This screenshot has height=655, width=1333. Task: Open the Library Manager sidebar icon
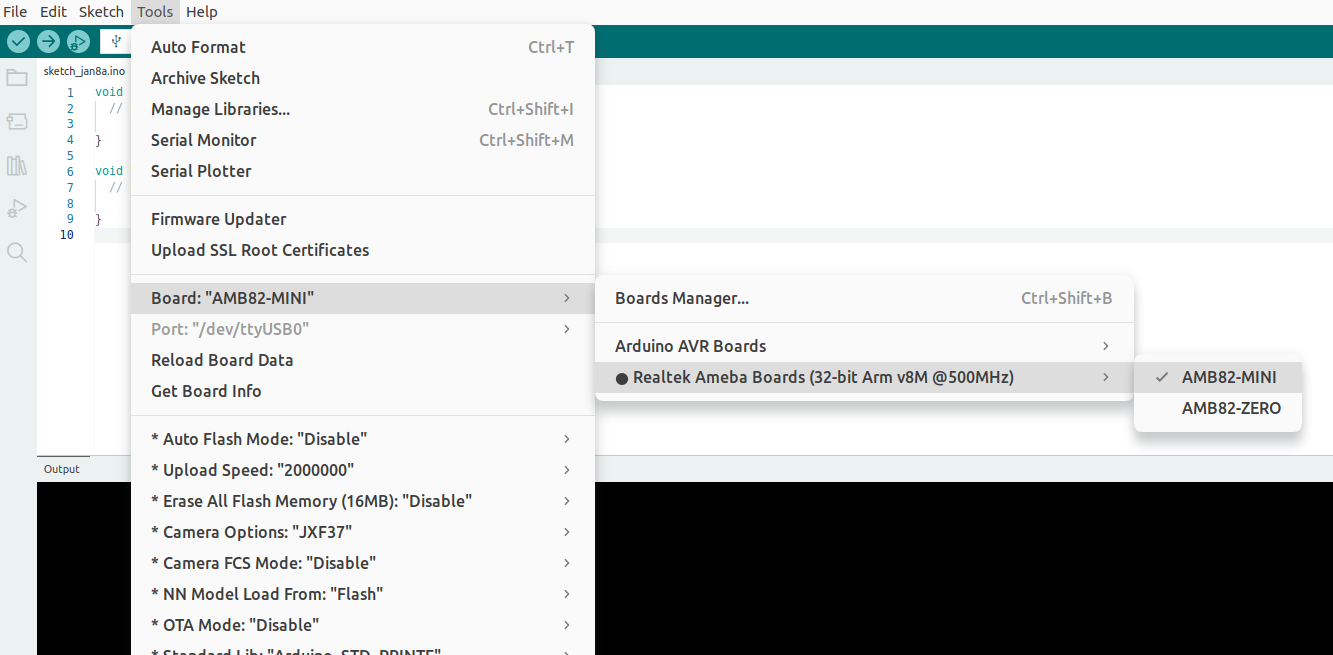tap(17, 165)
